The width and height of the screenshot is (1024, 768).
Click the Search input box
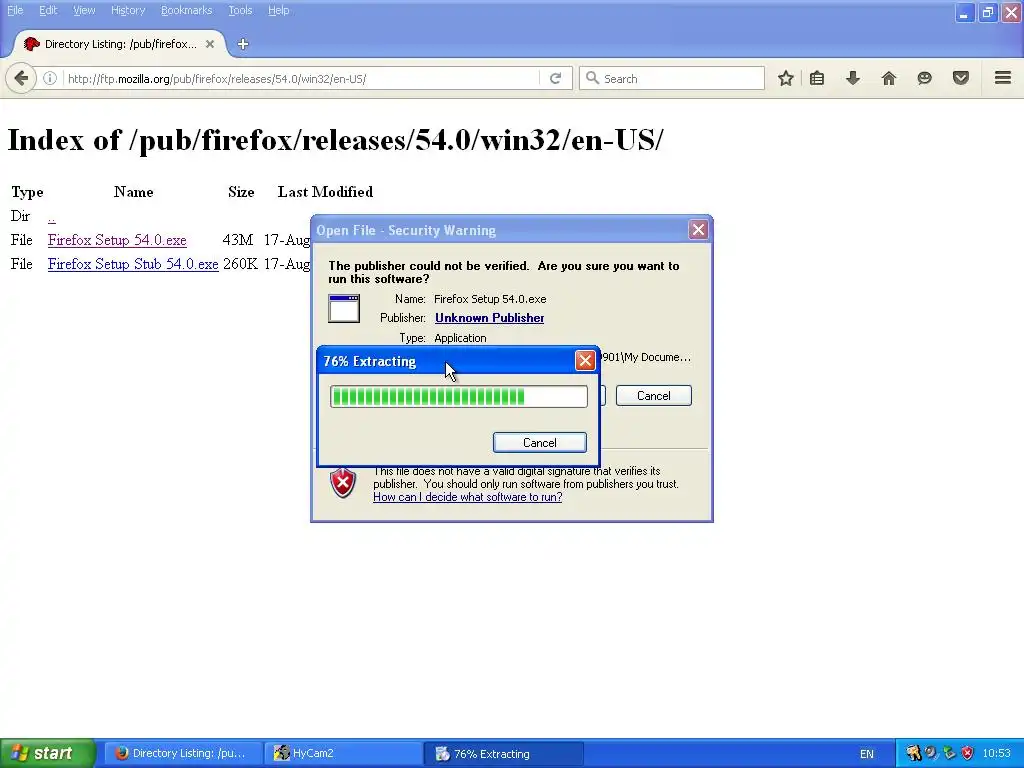tap(671, 78)
